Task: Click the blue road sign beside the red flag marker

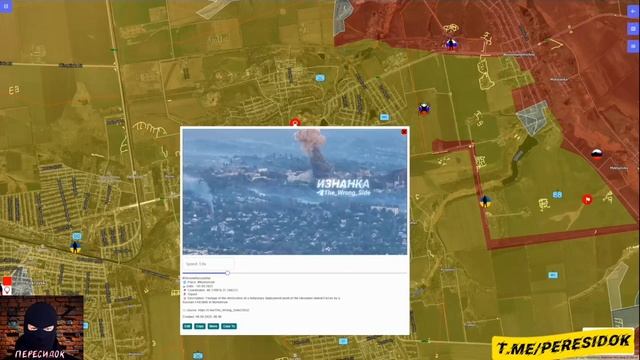Action: coord(557,195)
